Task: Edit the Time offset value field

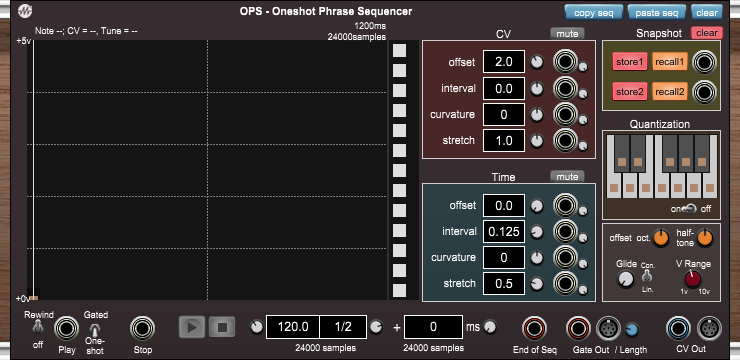Action: click(504, 206)
